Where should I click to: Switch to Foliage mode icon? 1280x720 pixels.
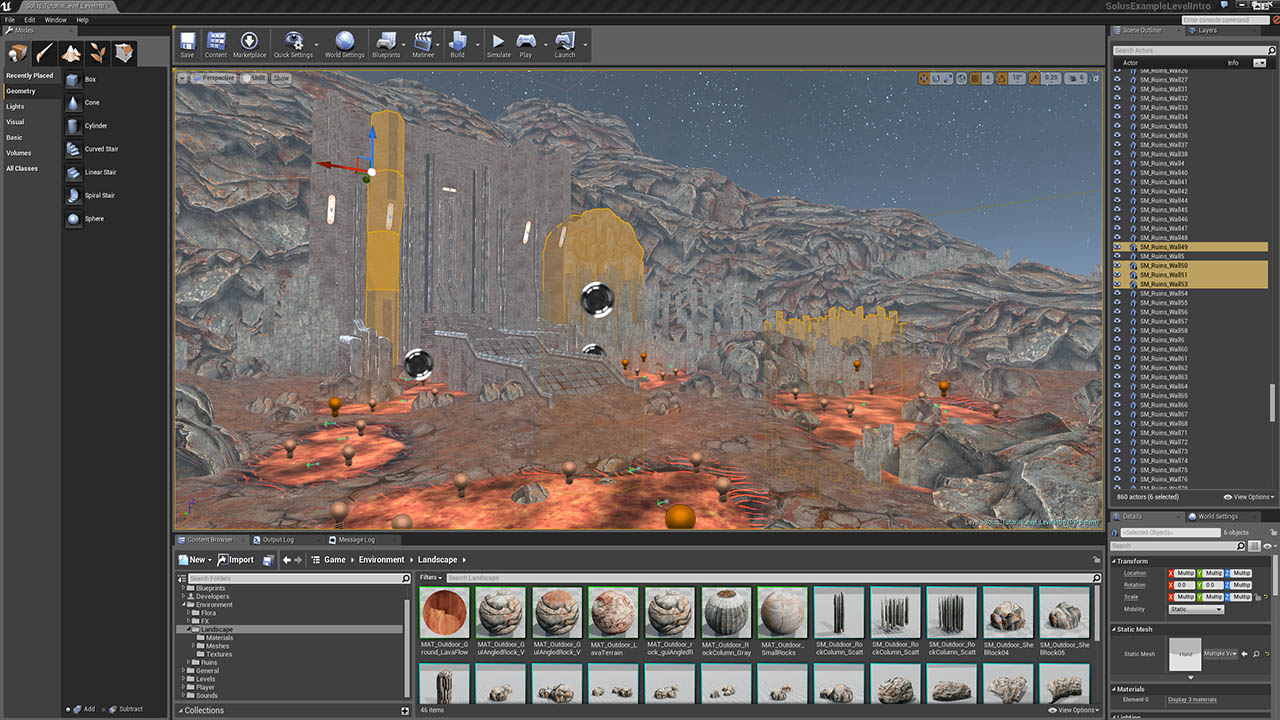(x=97, y=53)
